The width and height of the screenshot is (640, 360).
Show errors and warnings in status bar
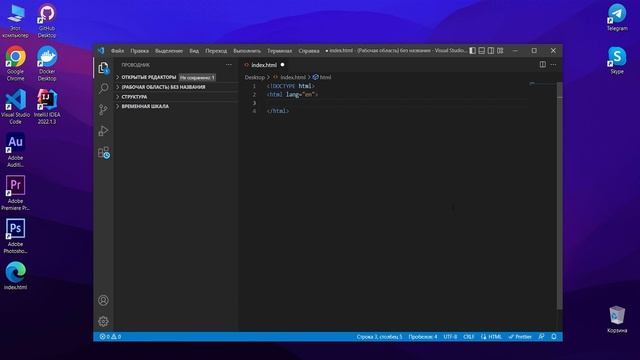tap(110, 337)
